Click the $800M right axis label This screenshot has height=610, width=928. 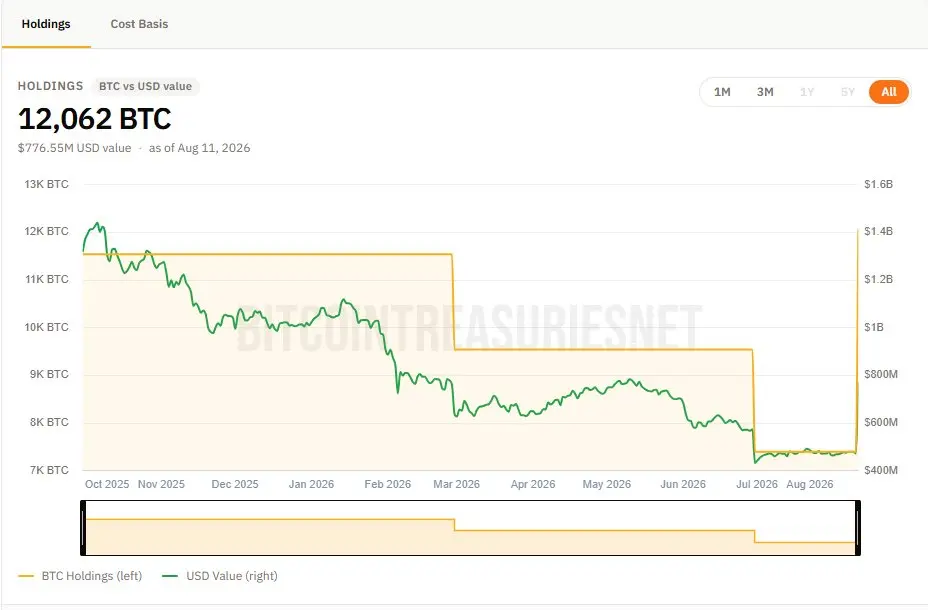click(x=881, y=375)
